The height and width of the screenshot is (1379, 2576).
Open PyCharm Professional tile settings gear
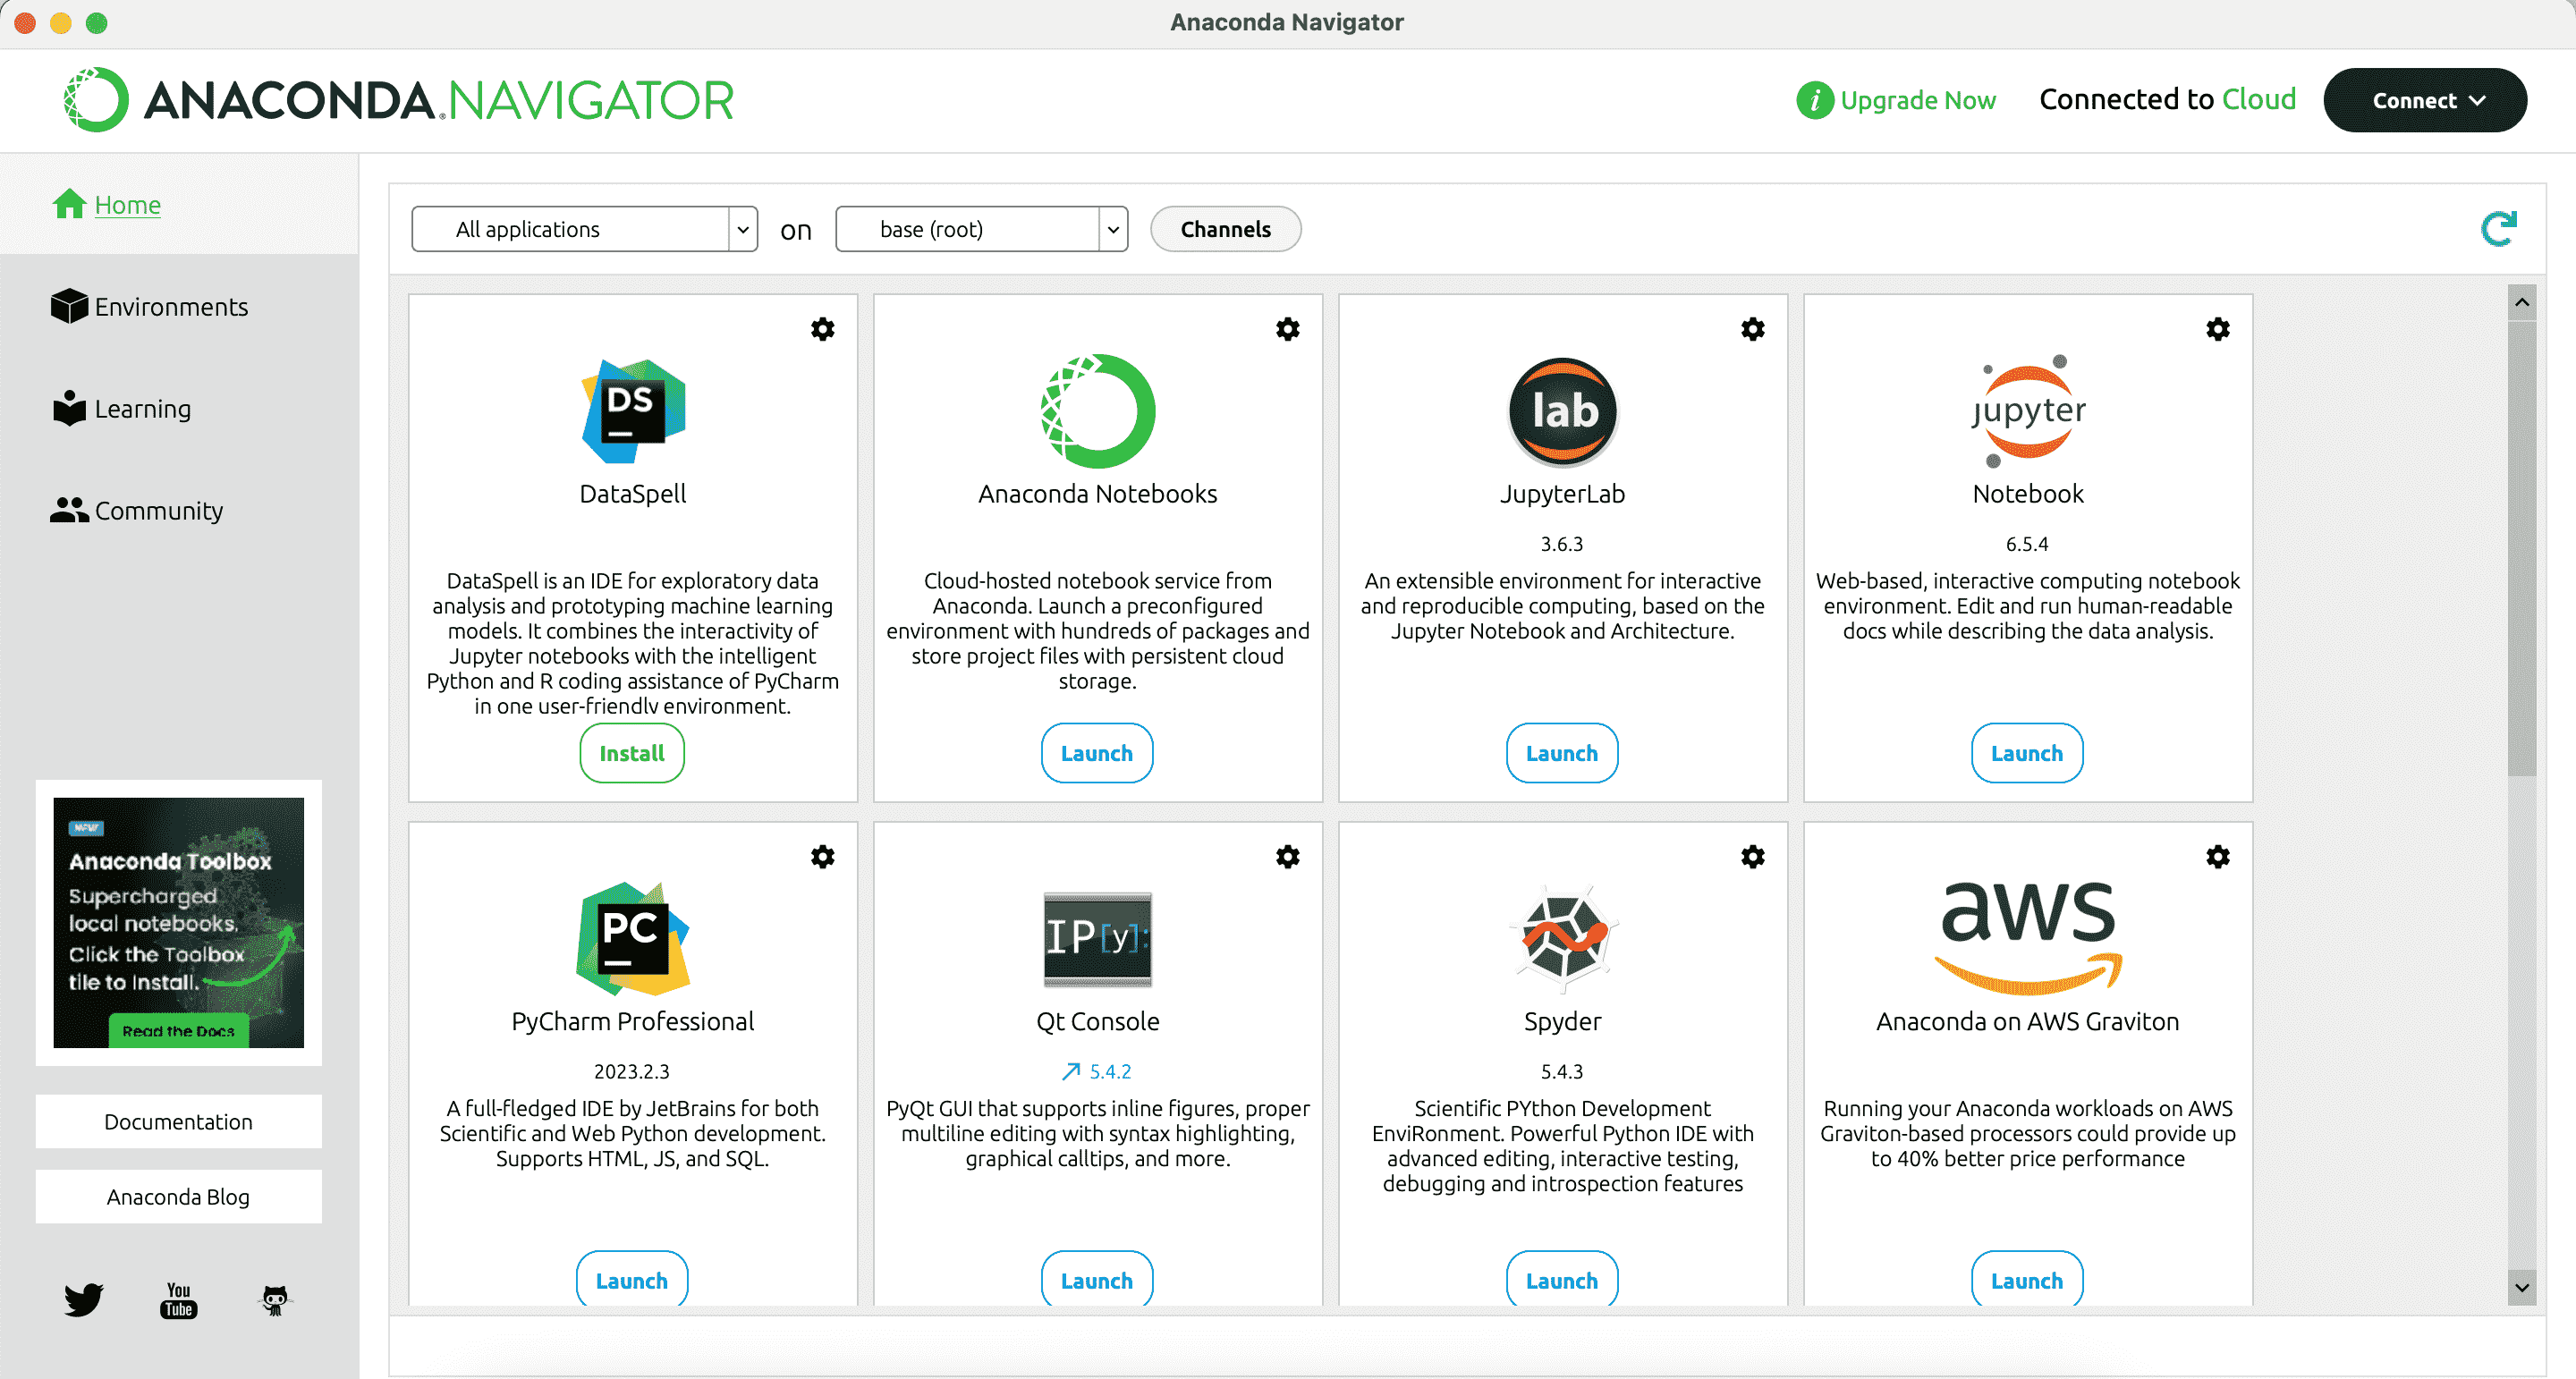click(x=822, y=857)
